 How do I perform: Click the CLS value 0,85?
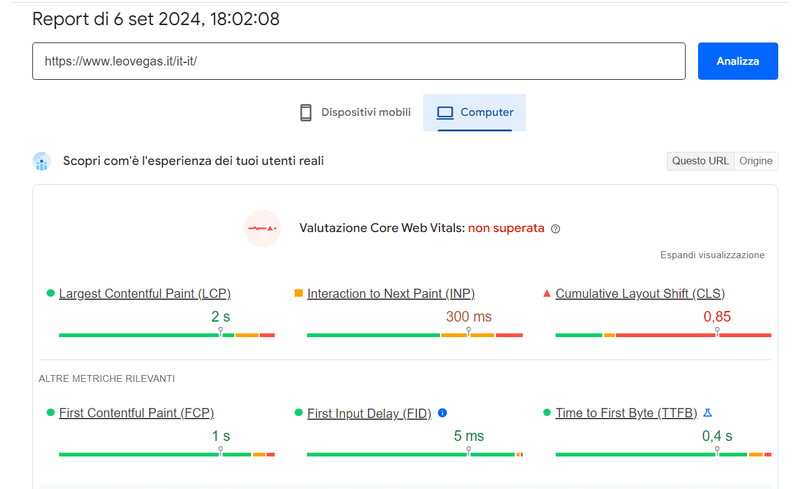(x=717, y=316)
